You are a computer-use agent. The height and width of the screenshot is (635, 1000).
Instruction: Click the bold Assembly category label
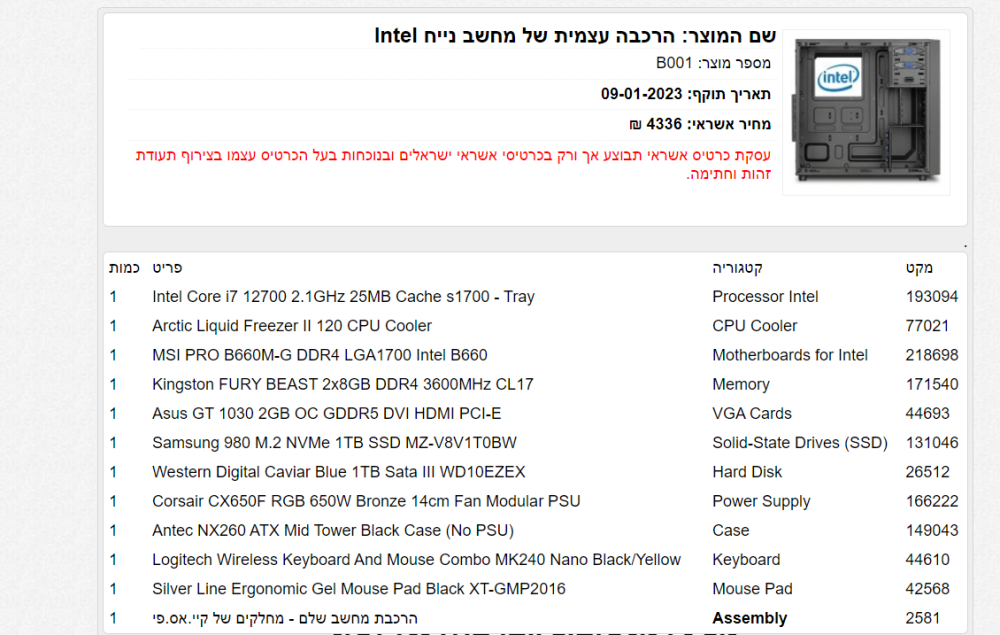[x=749, y=618]
